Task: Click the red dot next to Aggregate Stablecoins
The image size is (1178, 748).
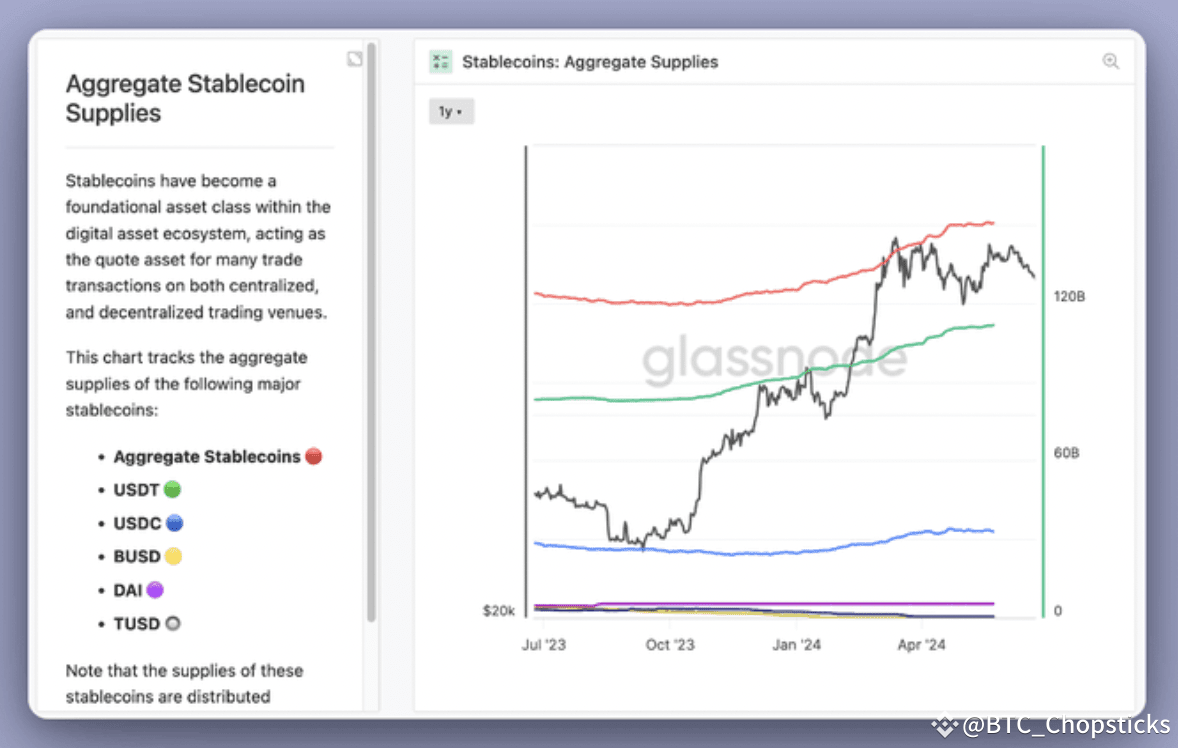Action: tap(314, 457)
